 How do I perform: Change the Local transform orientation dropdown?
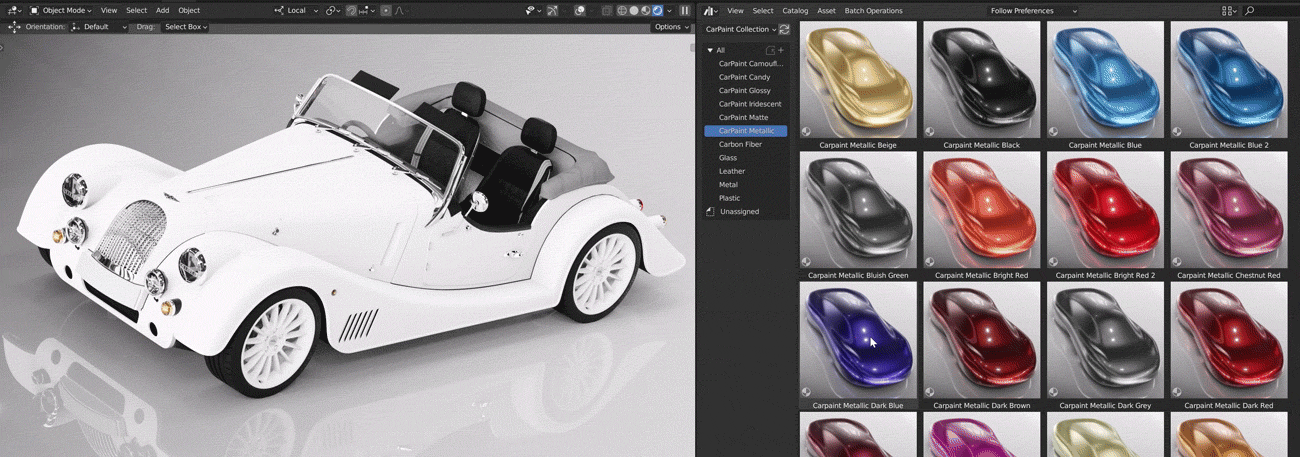[296, 10]
